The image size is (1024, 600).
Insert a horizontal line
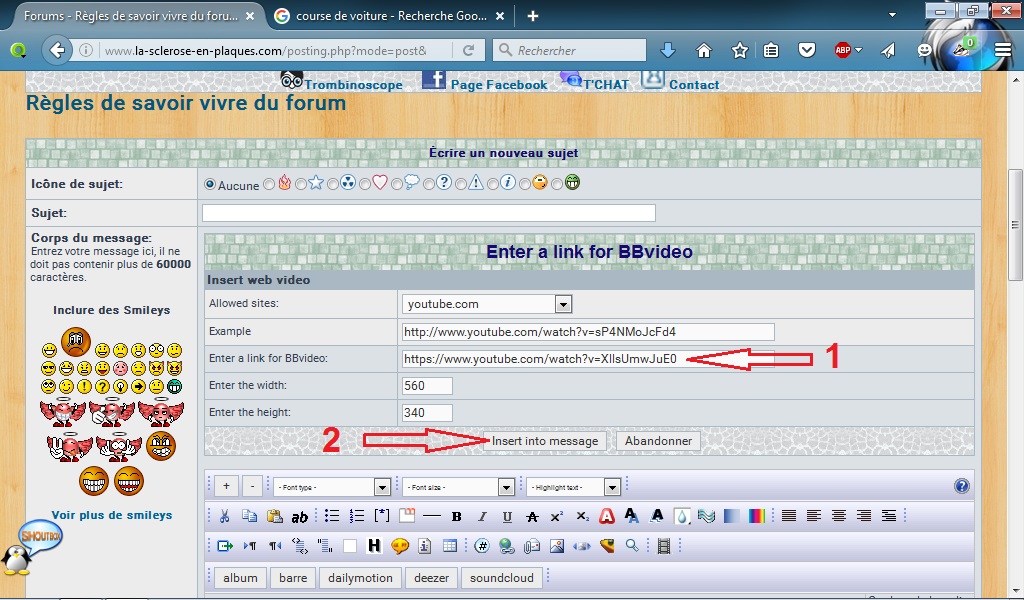[x=432, y=516]
